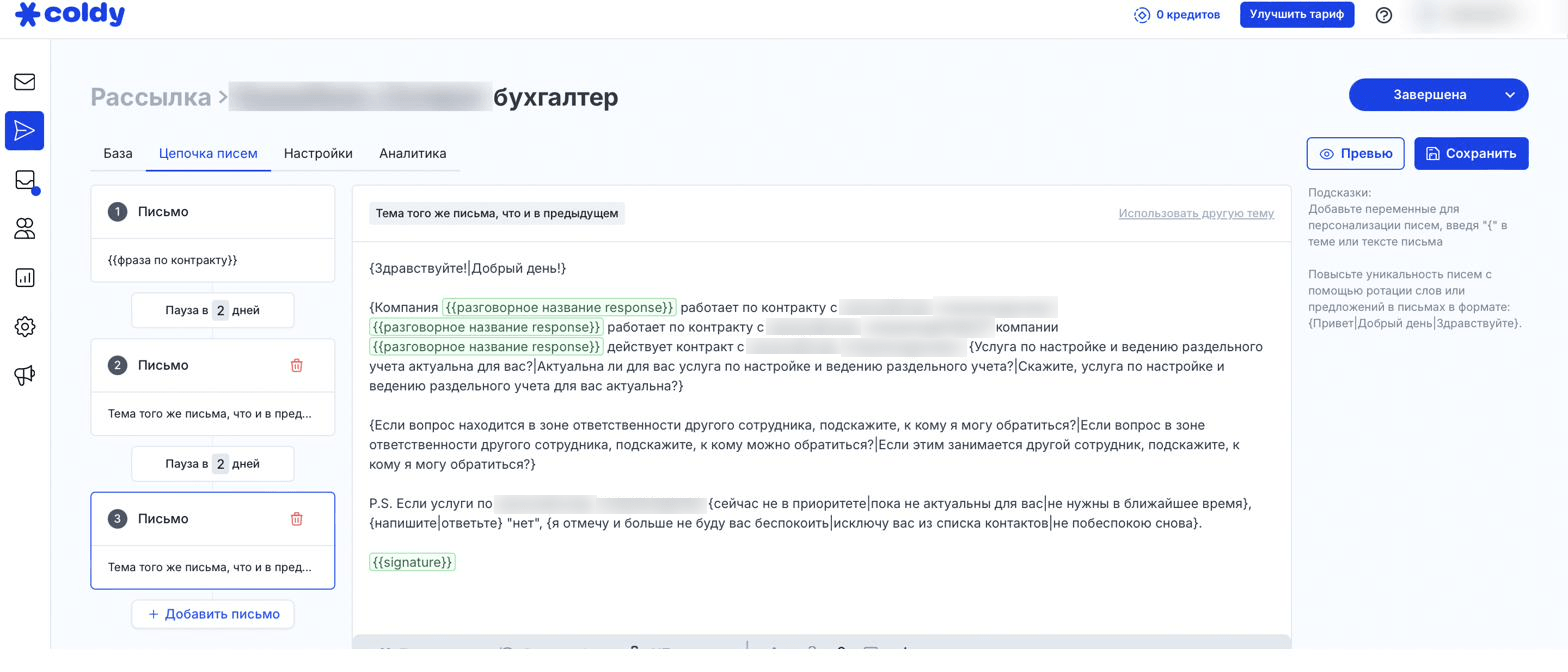Click Улучшить тариф button
Image resolution: width=1568 pixels, height=672 pixels.
click(1297, 15)
